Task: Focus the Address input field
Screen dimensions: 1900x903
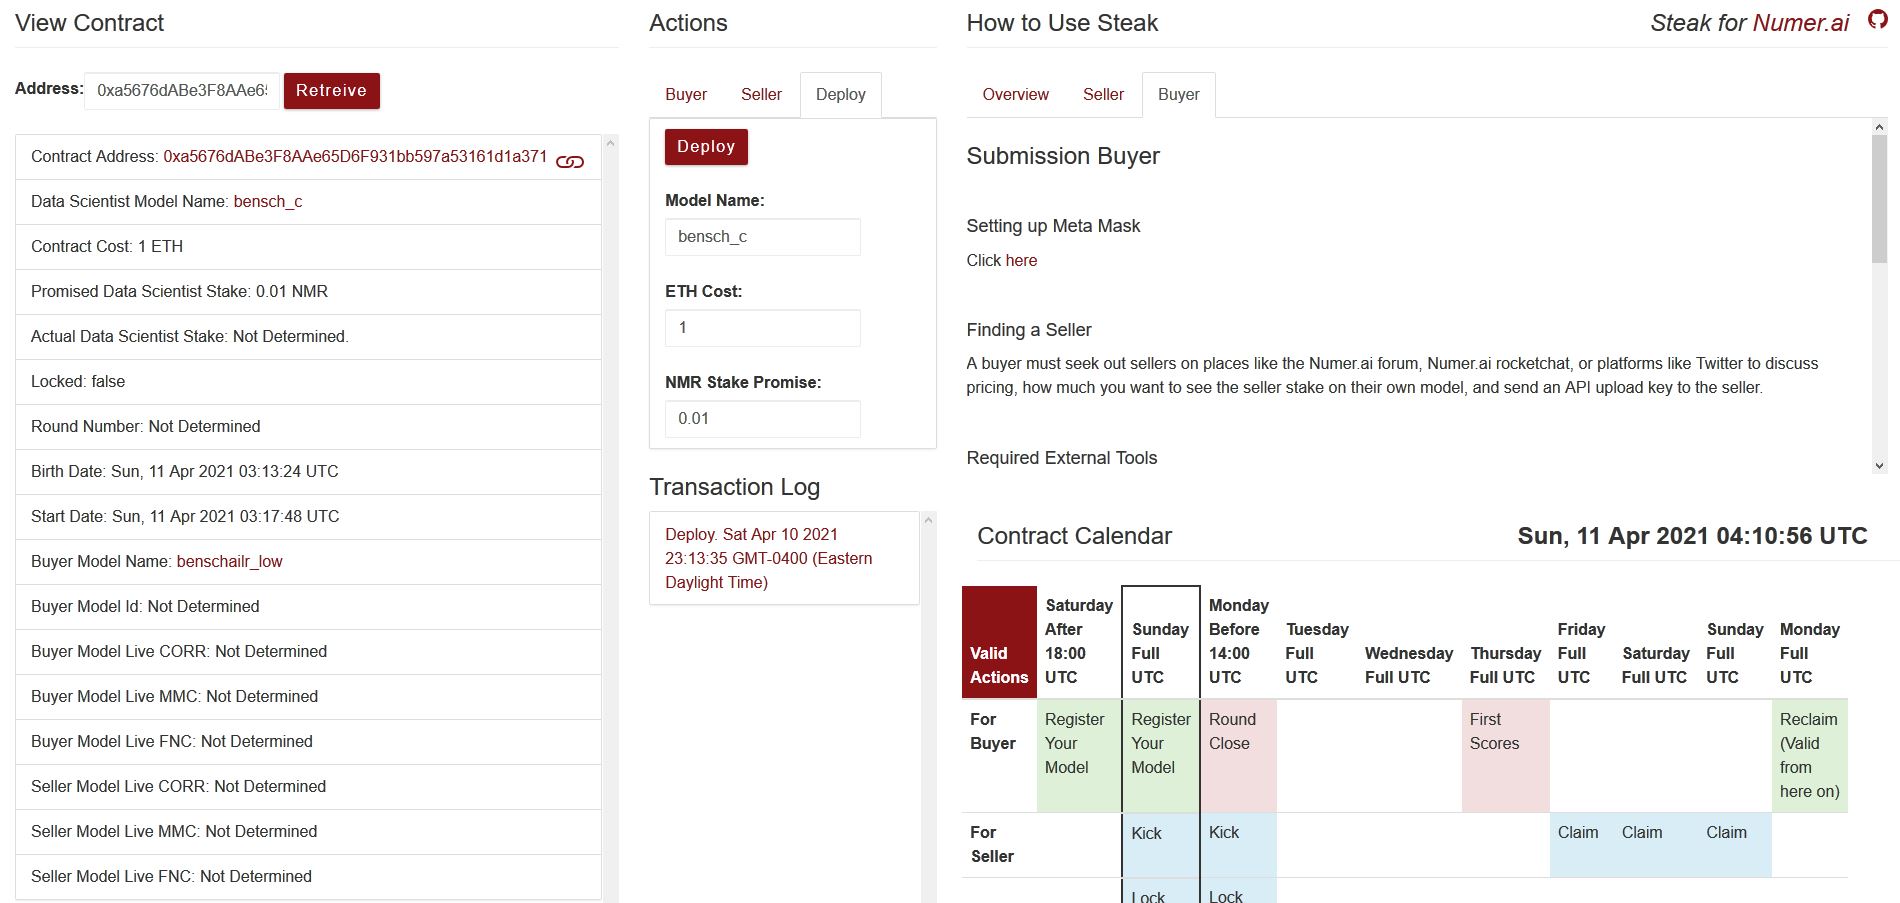Action: [182, 91]
